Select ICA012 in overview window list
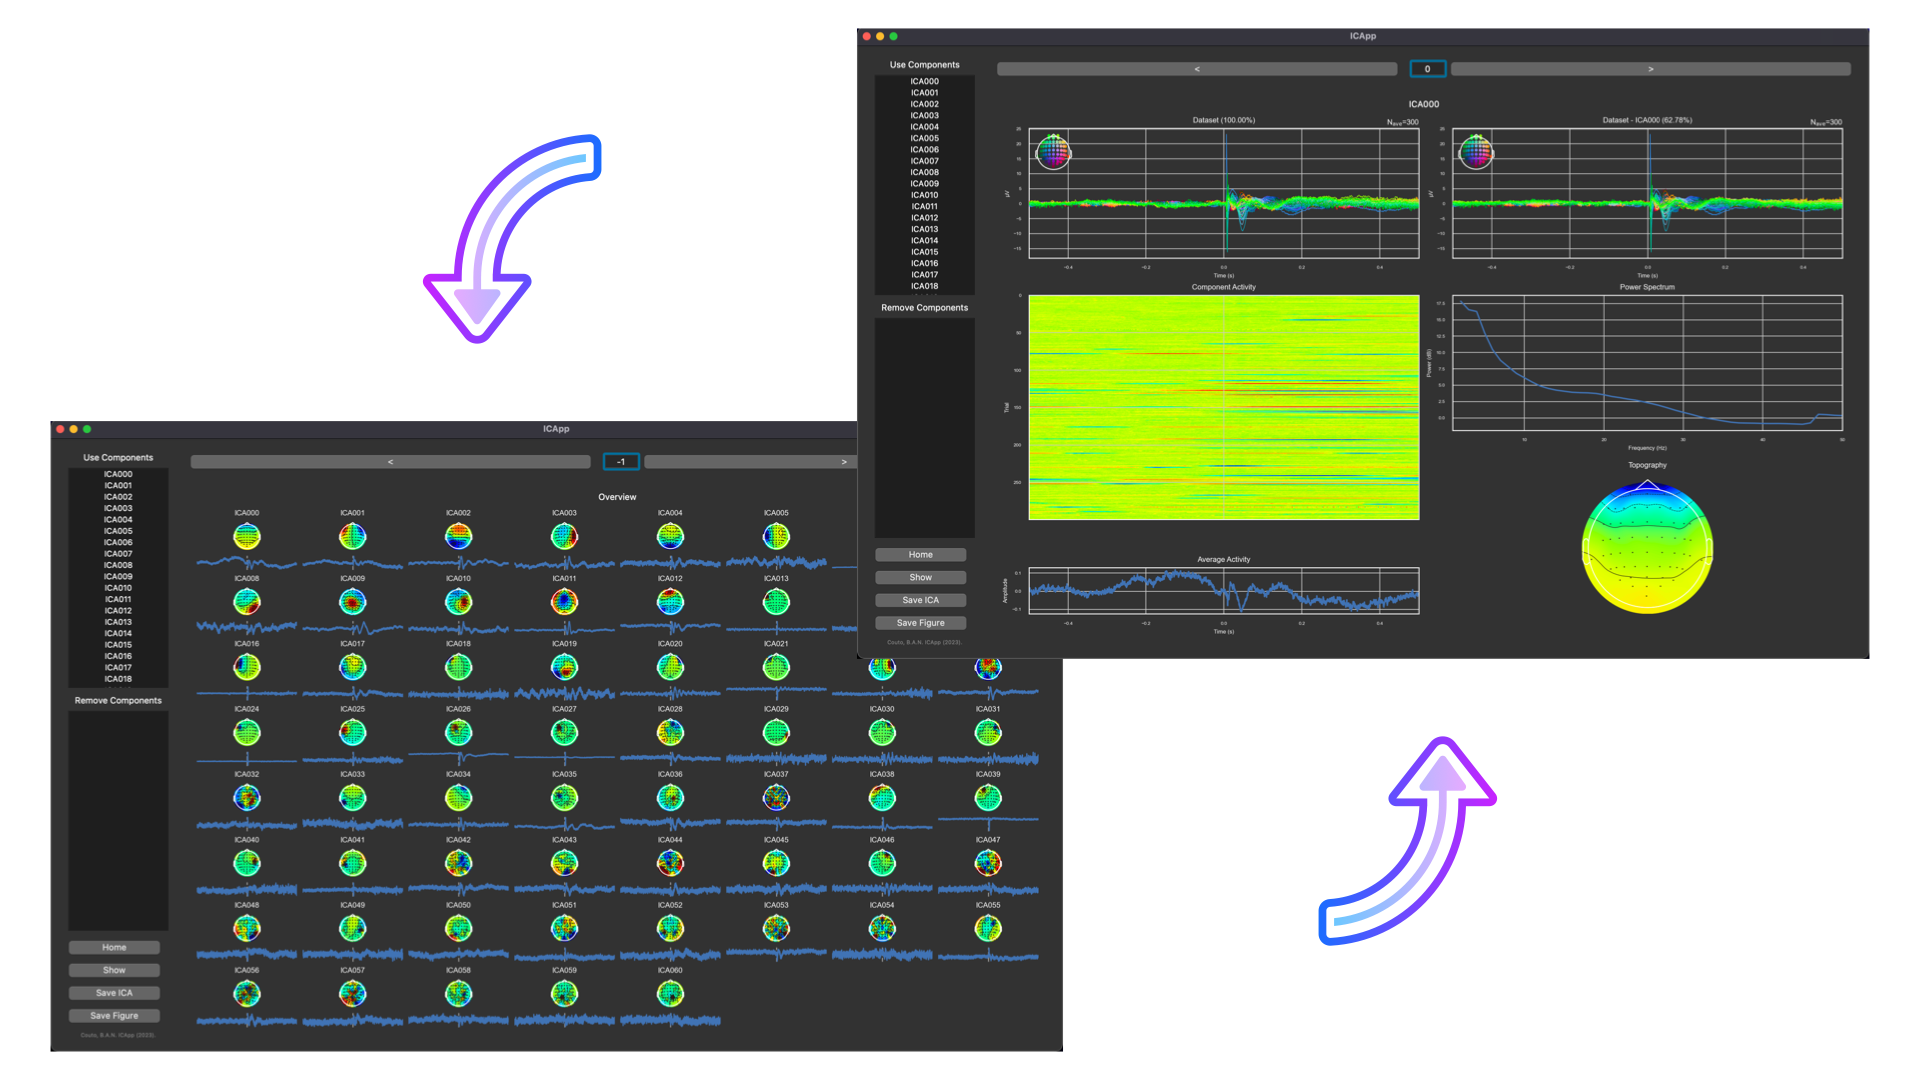 point(118,611)
